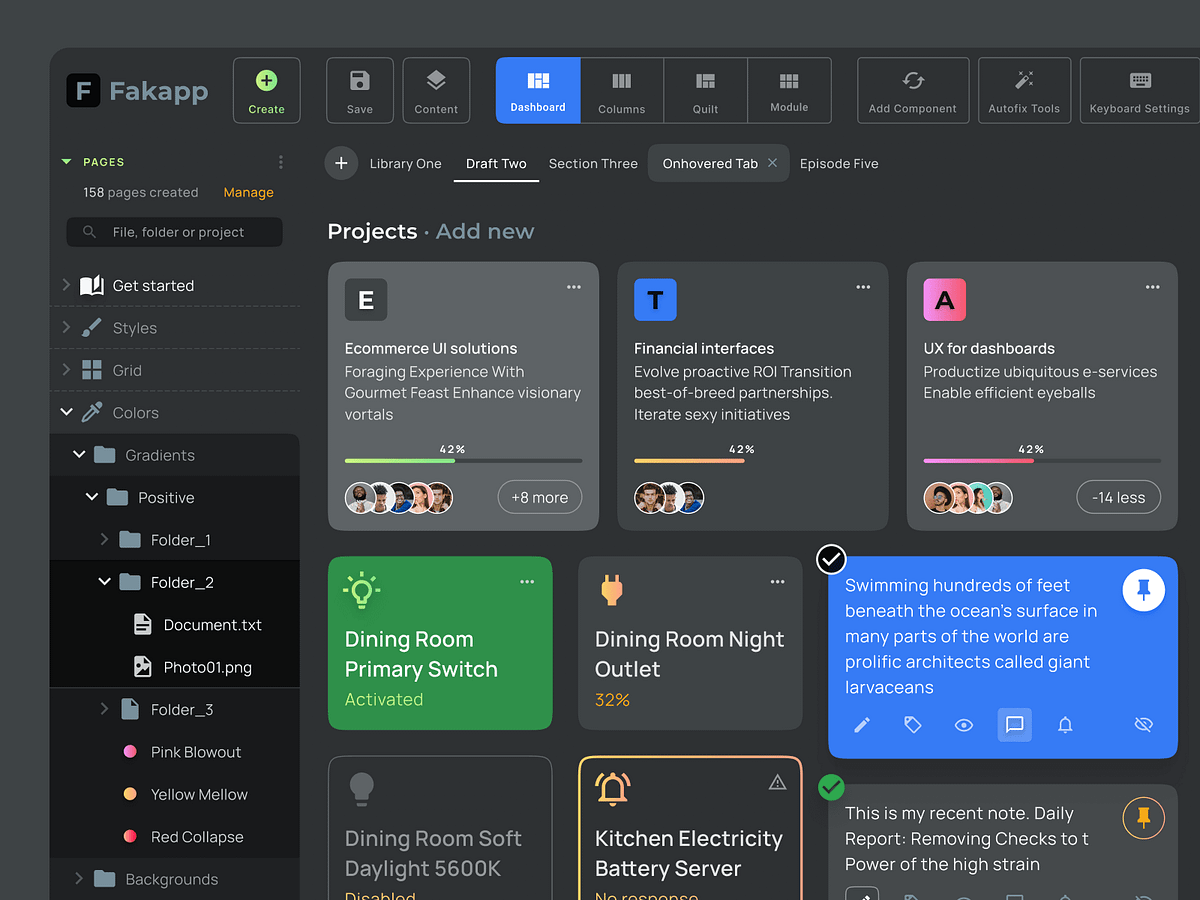
Task: Toggle note visibility with the eye icon
Action: pos(963,724)
